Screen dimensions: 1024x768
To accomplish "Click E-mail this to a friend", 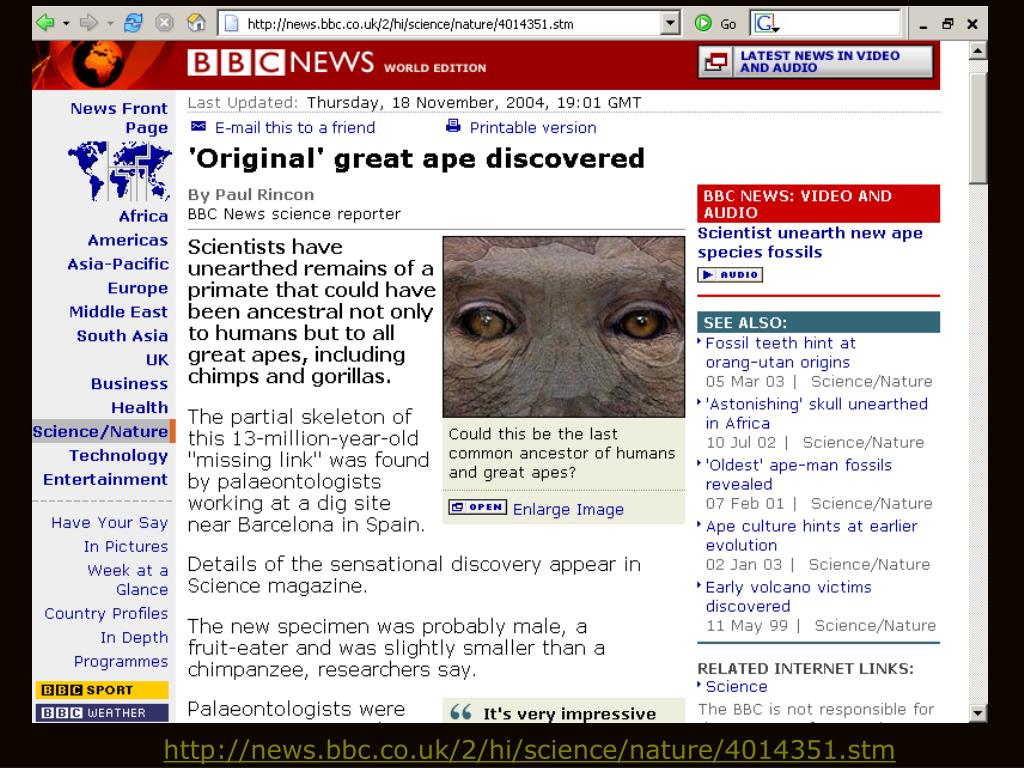I will (x=295, y=127).
